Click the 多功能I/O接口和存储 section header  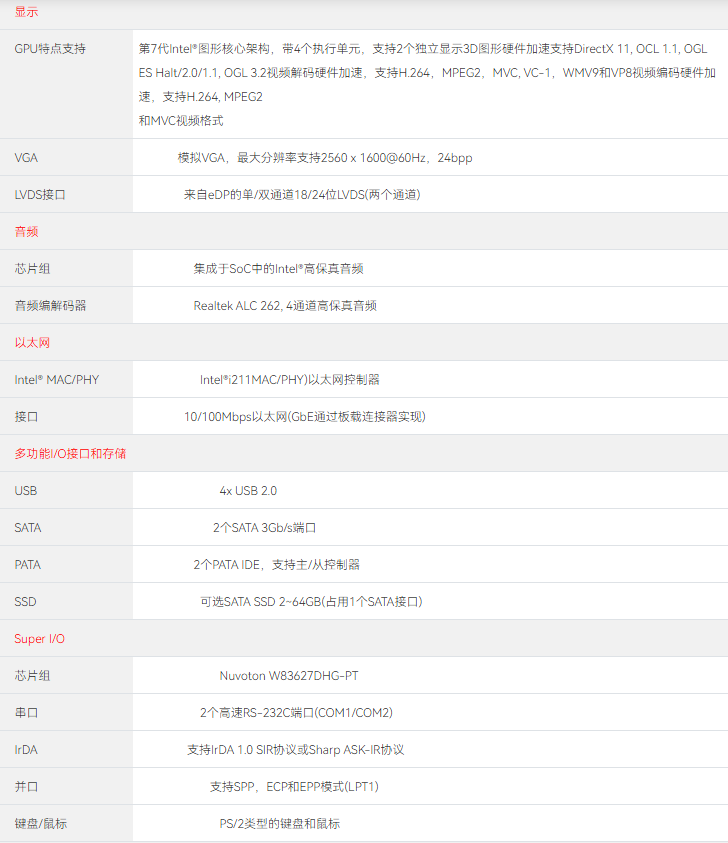[70, 454]
